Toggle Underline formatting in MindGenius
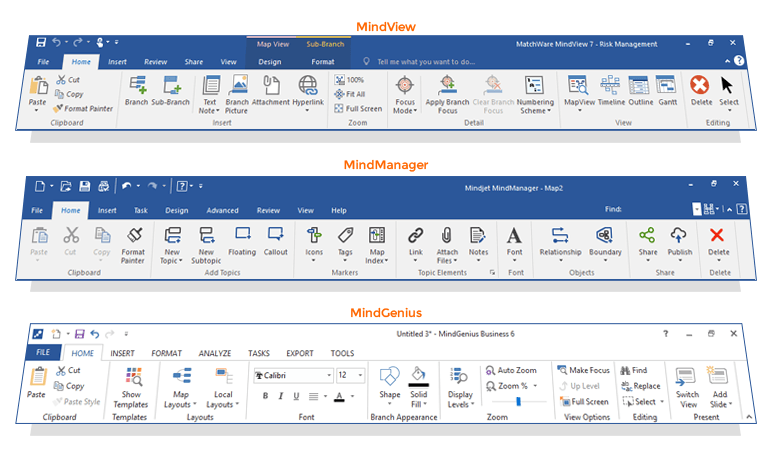The width and height of the screenshot is (777, 450). [296, 396]
